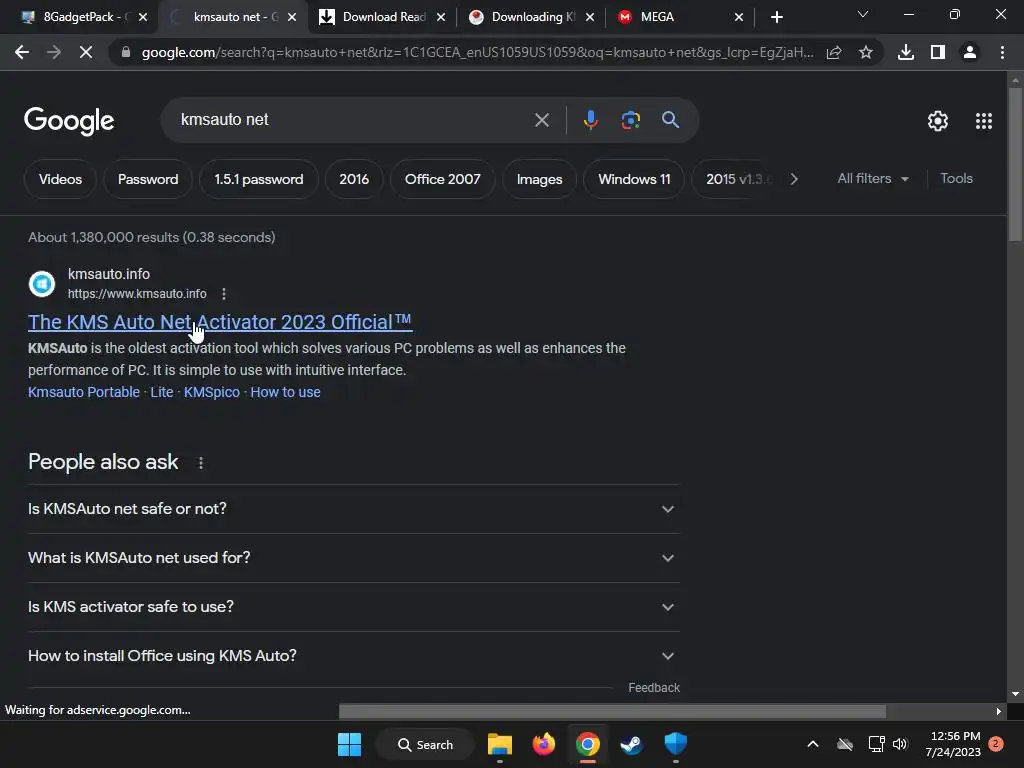The width and height of the screenshot is (1024, 768).
Task: Select the Office 2007 chip
Action: [443, 179]
